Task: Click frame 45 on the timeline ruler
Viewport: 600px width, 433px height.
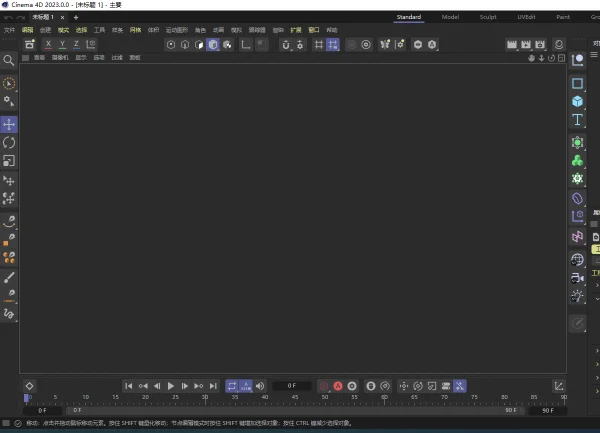Action: (x=295, y=398)
